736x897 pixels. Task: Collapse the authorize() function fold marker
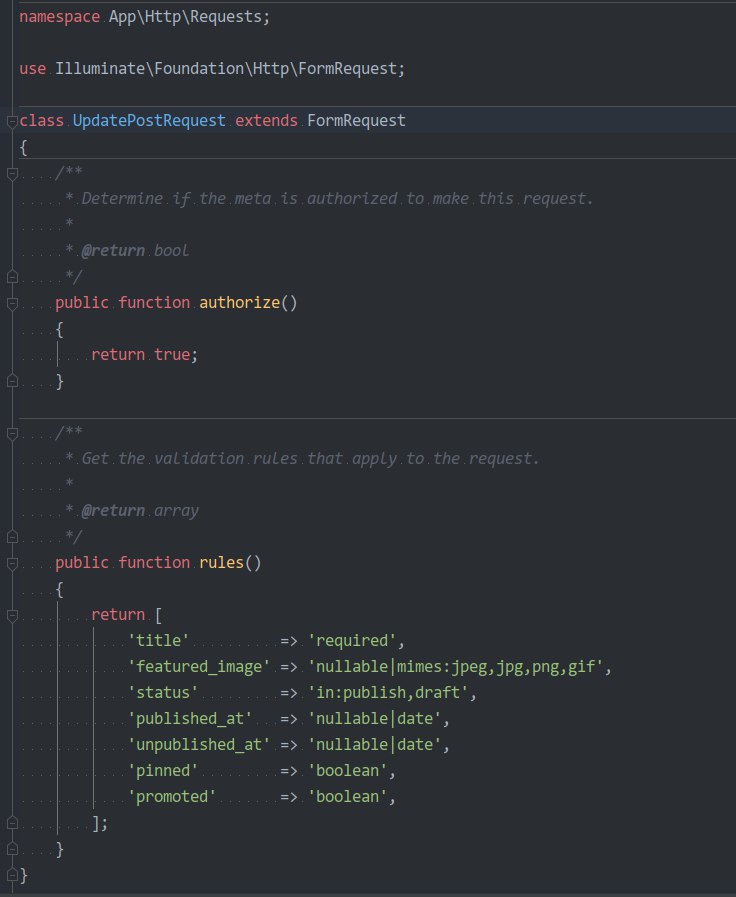[x=12, y=303]
